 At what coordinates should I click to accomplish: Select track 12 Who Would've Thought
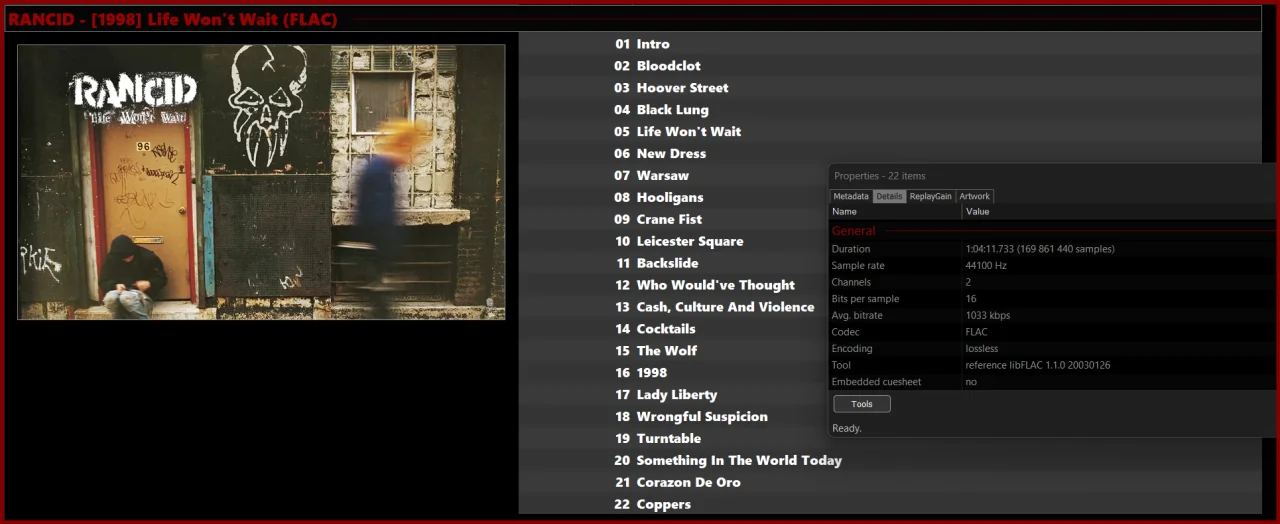pyautogui.click(x=673, y=286)
